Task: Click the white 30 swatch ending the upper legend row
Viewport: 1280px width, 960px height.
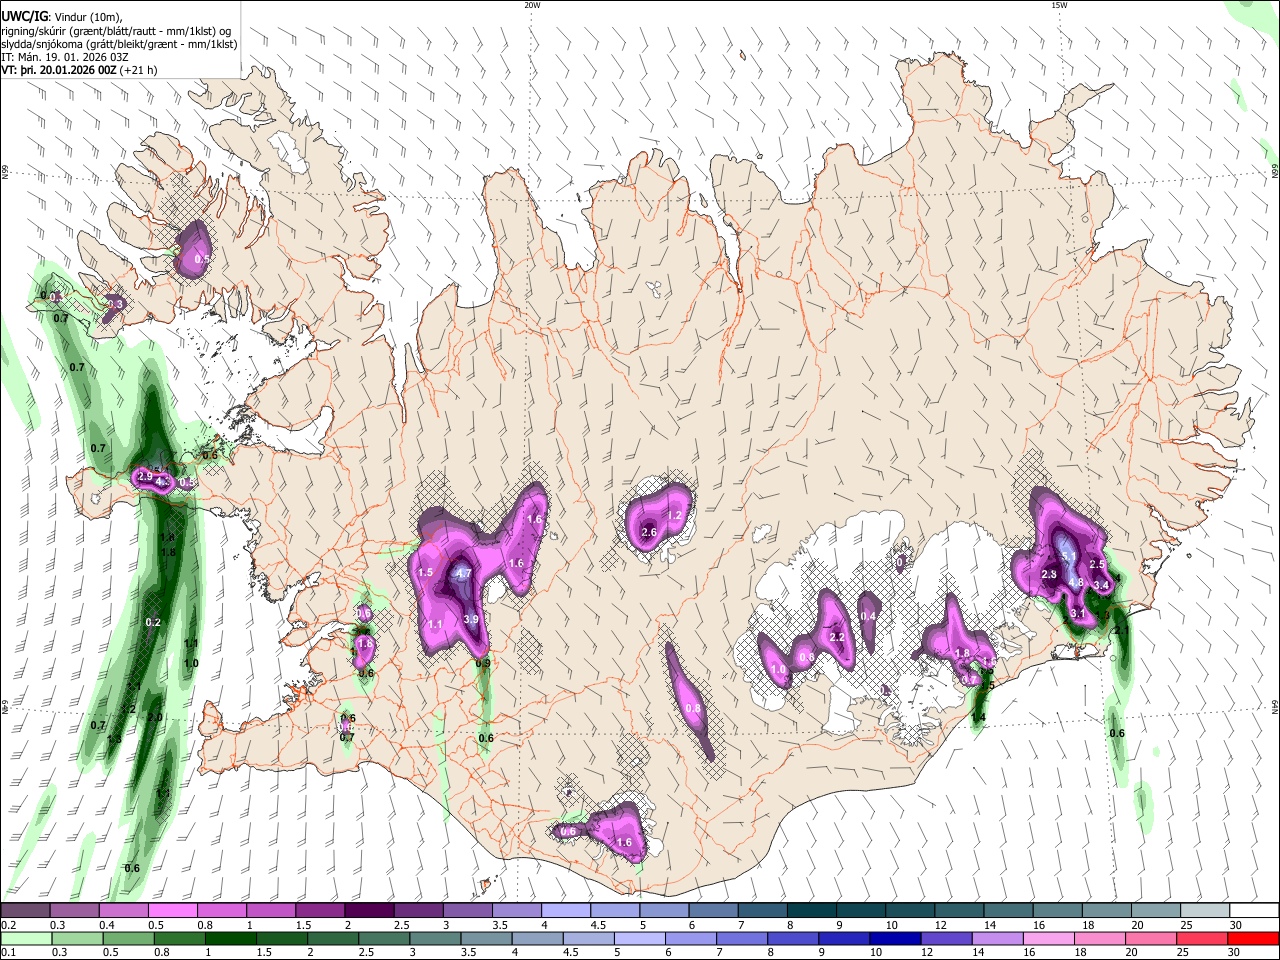Action: tap(1253, 910)
